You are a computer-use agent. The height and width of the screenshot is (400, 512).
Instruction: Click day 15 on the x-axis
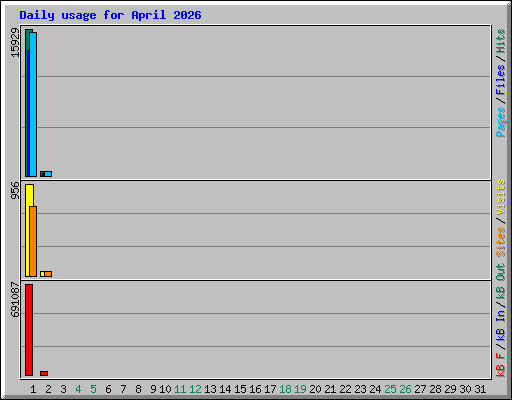pos(240,389)
